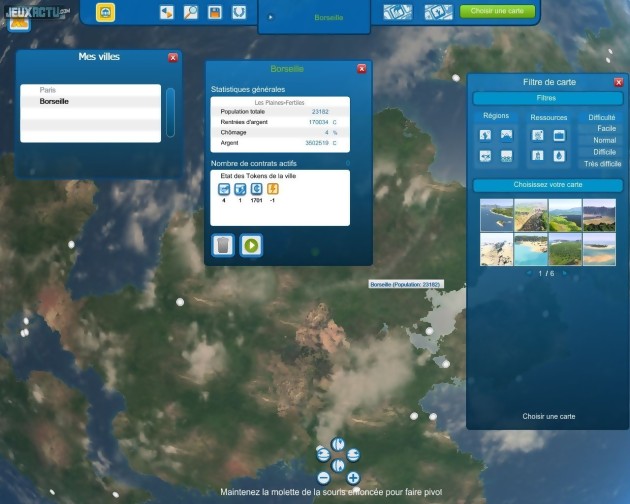Go to next map page arrow
The width and height of the screenshot is (630, 504).
tap(565, 273)
